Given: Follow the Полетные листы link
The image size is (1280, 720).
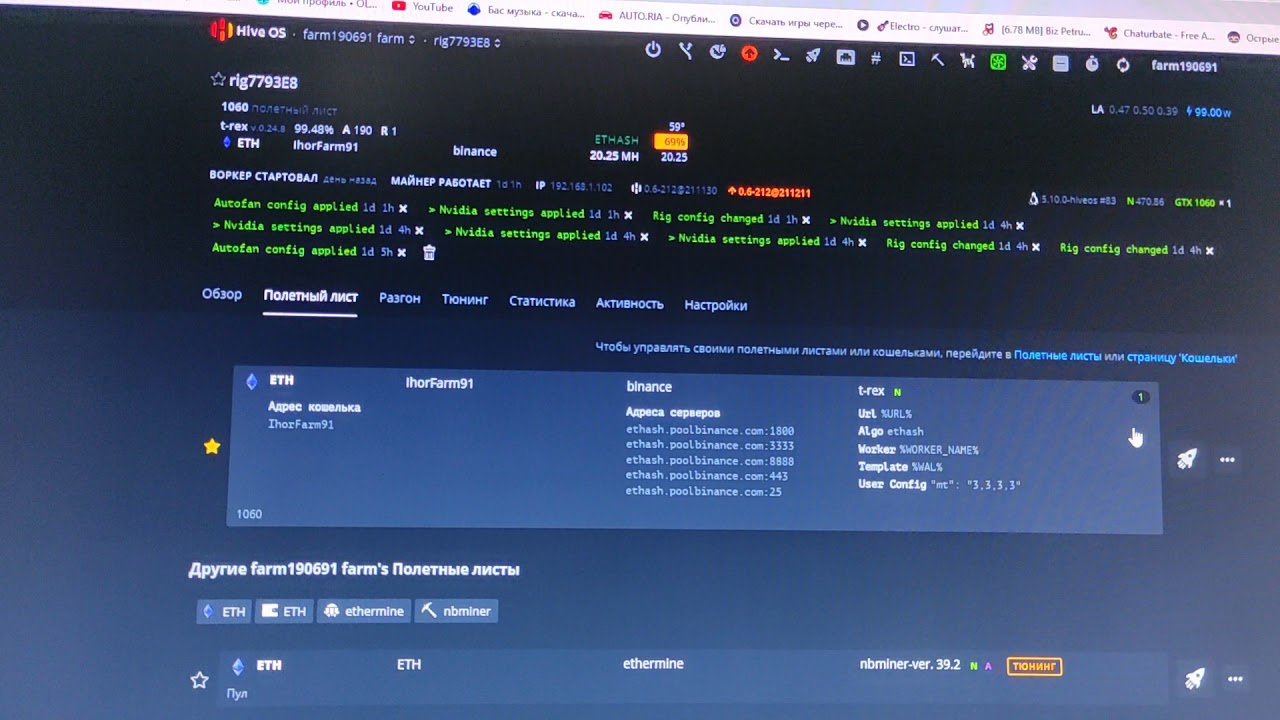Looking at the screenshot, I should point(1057,355).
